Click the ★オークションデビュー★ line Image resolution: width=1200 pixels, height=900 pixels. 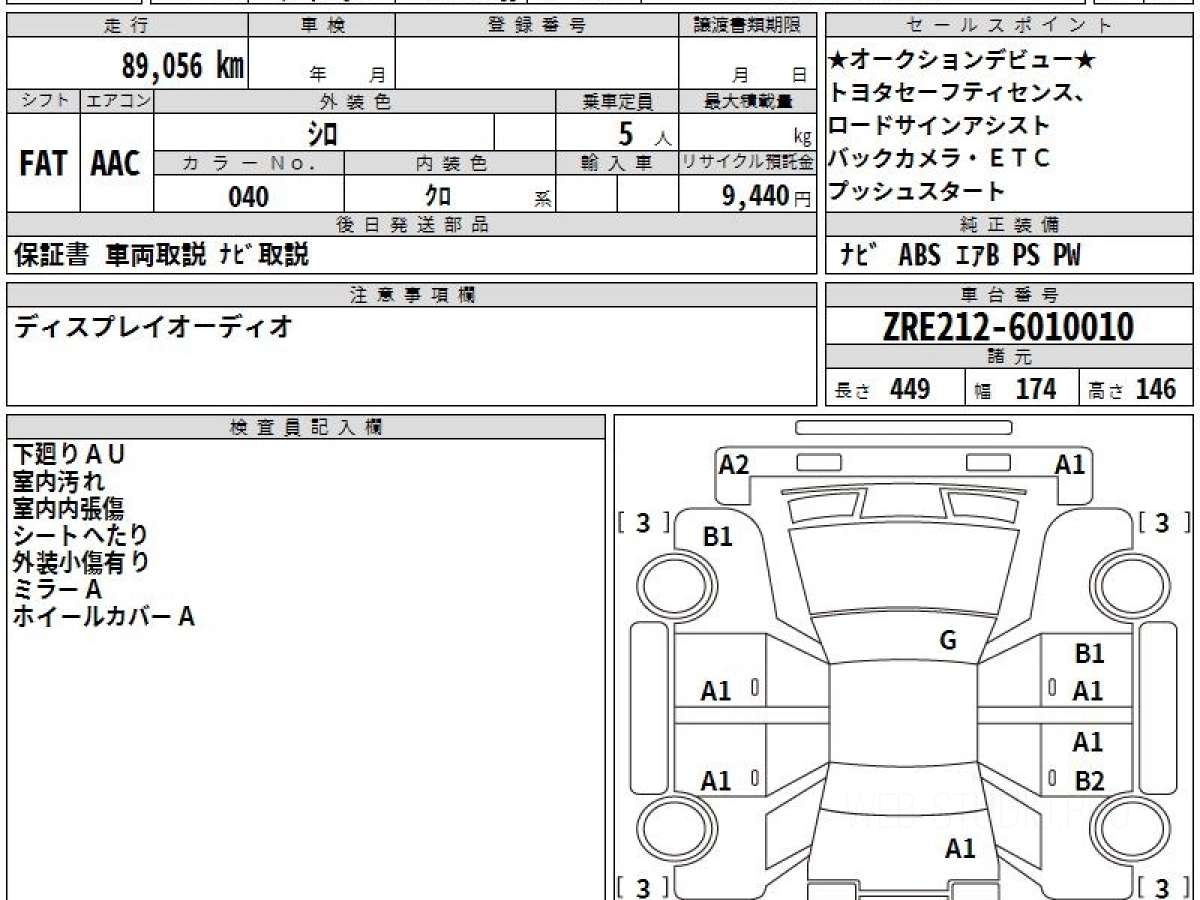tap(962, 61)
